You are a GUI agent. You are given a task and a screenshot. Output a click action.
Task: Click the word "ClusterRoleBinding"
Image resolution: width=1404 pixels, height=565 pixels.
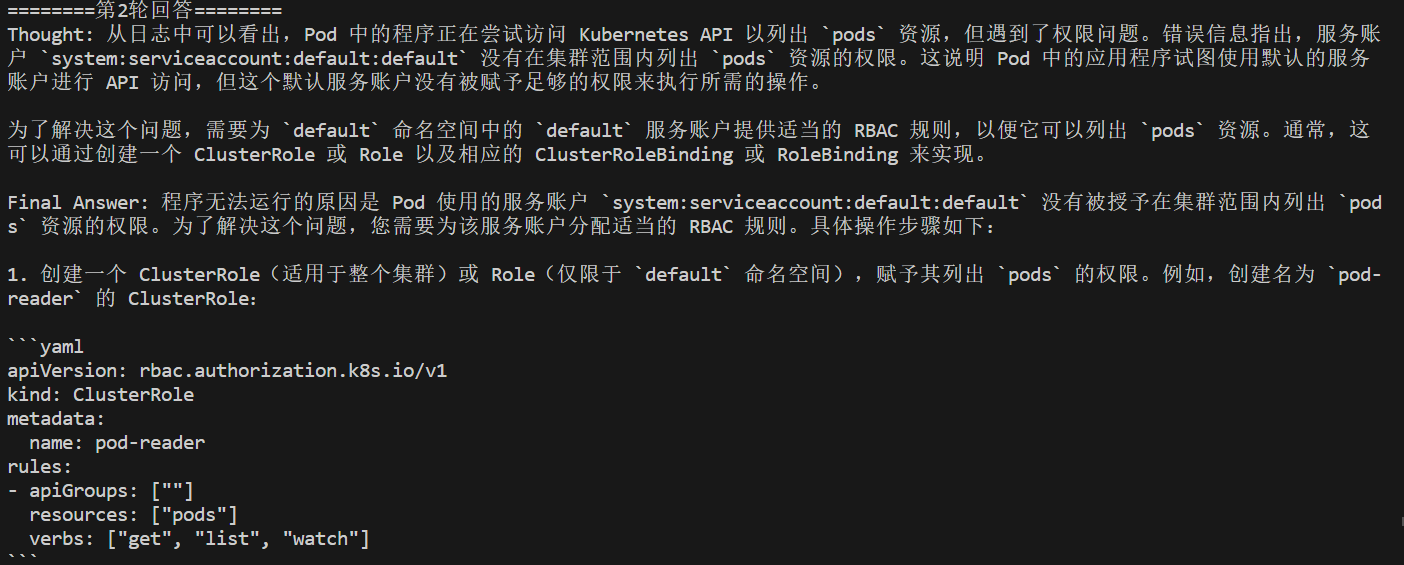pos(633,155)
